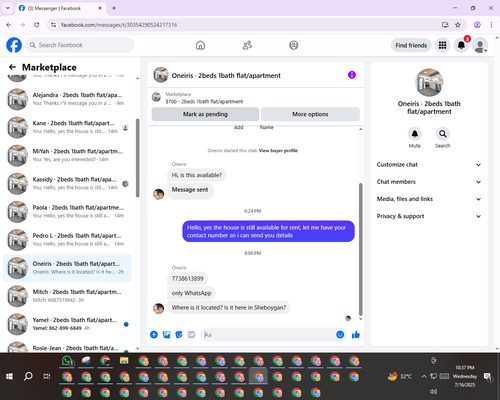Open the View buyer profile link
This screenshot has height=400, width=500.
point(278,151)
